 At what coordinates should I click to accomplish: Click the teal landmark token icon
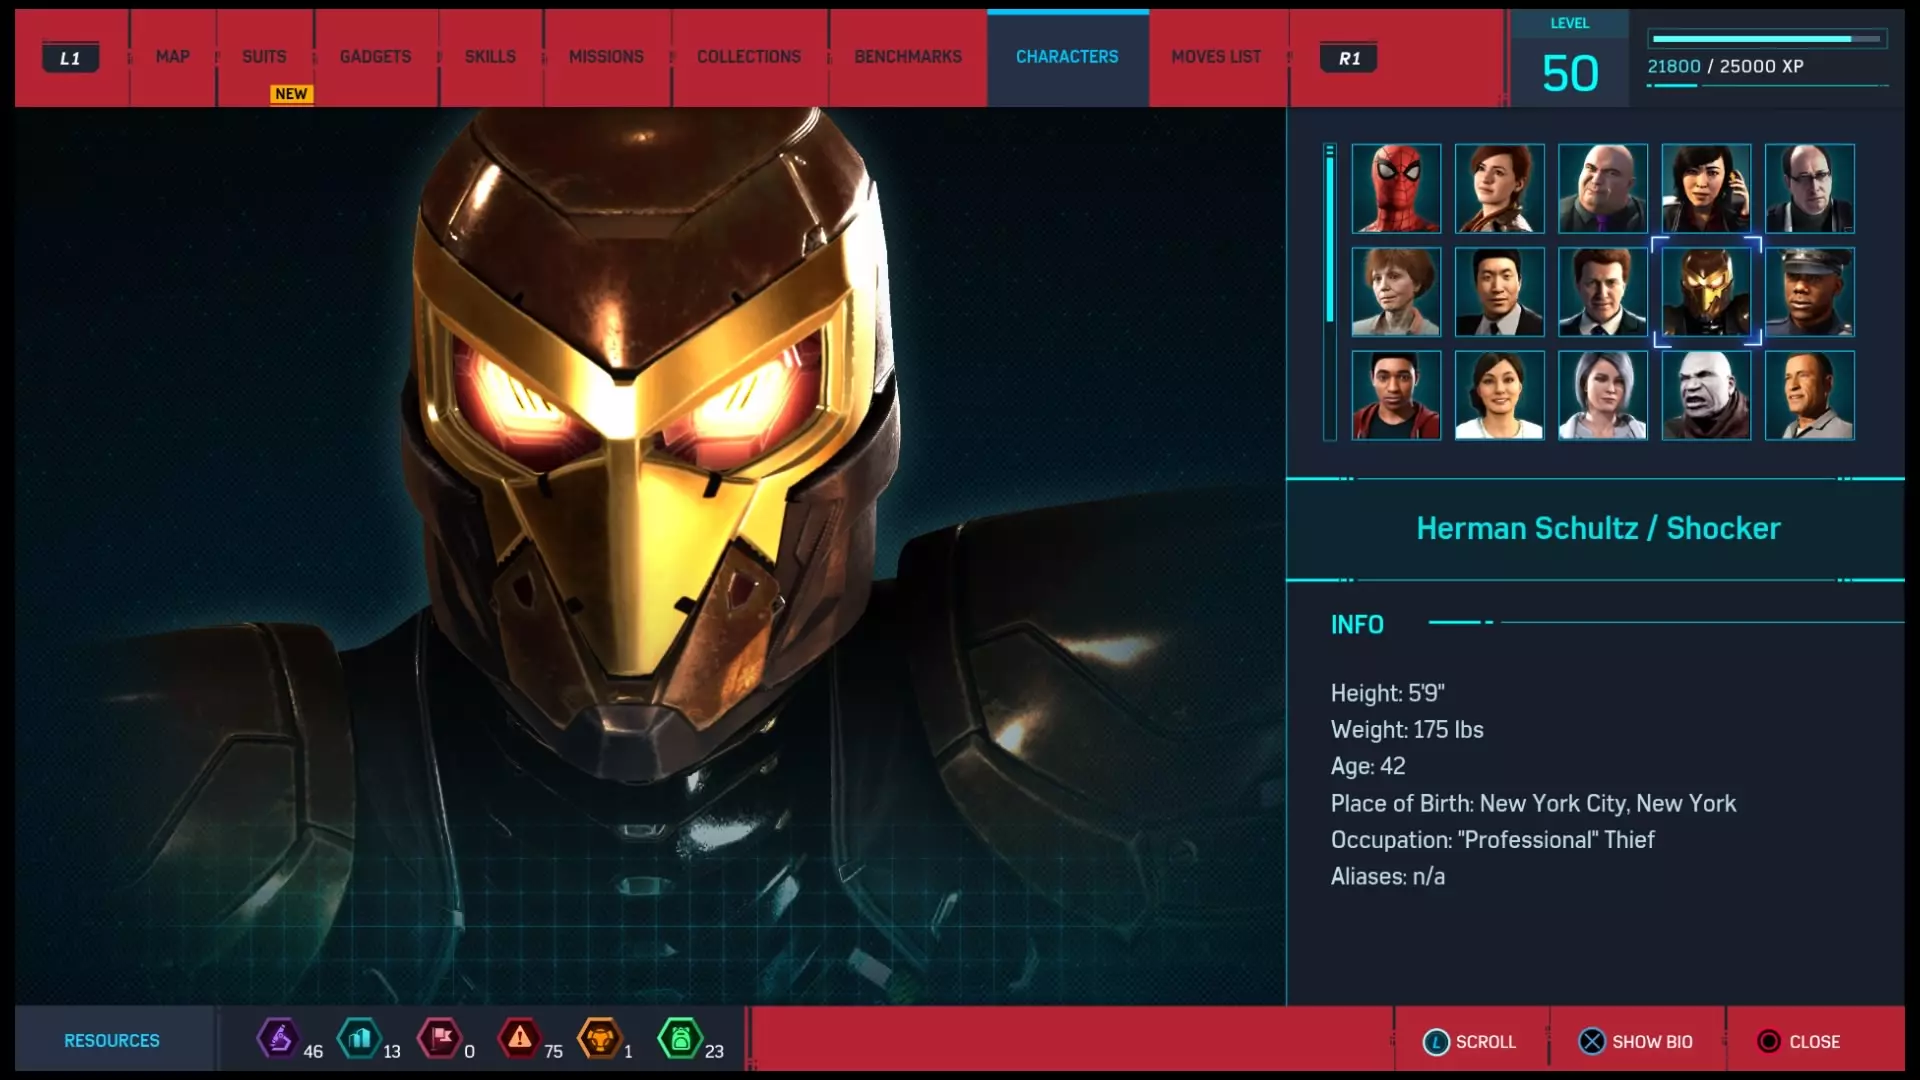(359, 1038)
